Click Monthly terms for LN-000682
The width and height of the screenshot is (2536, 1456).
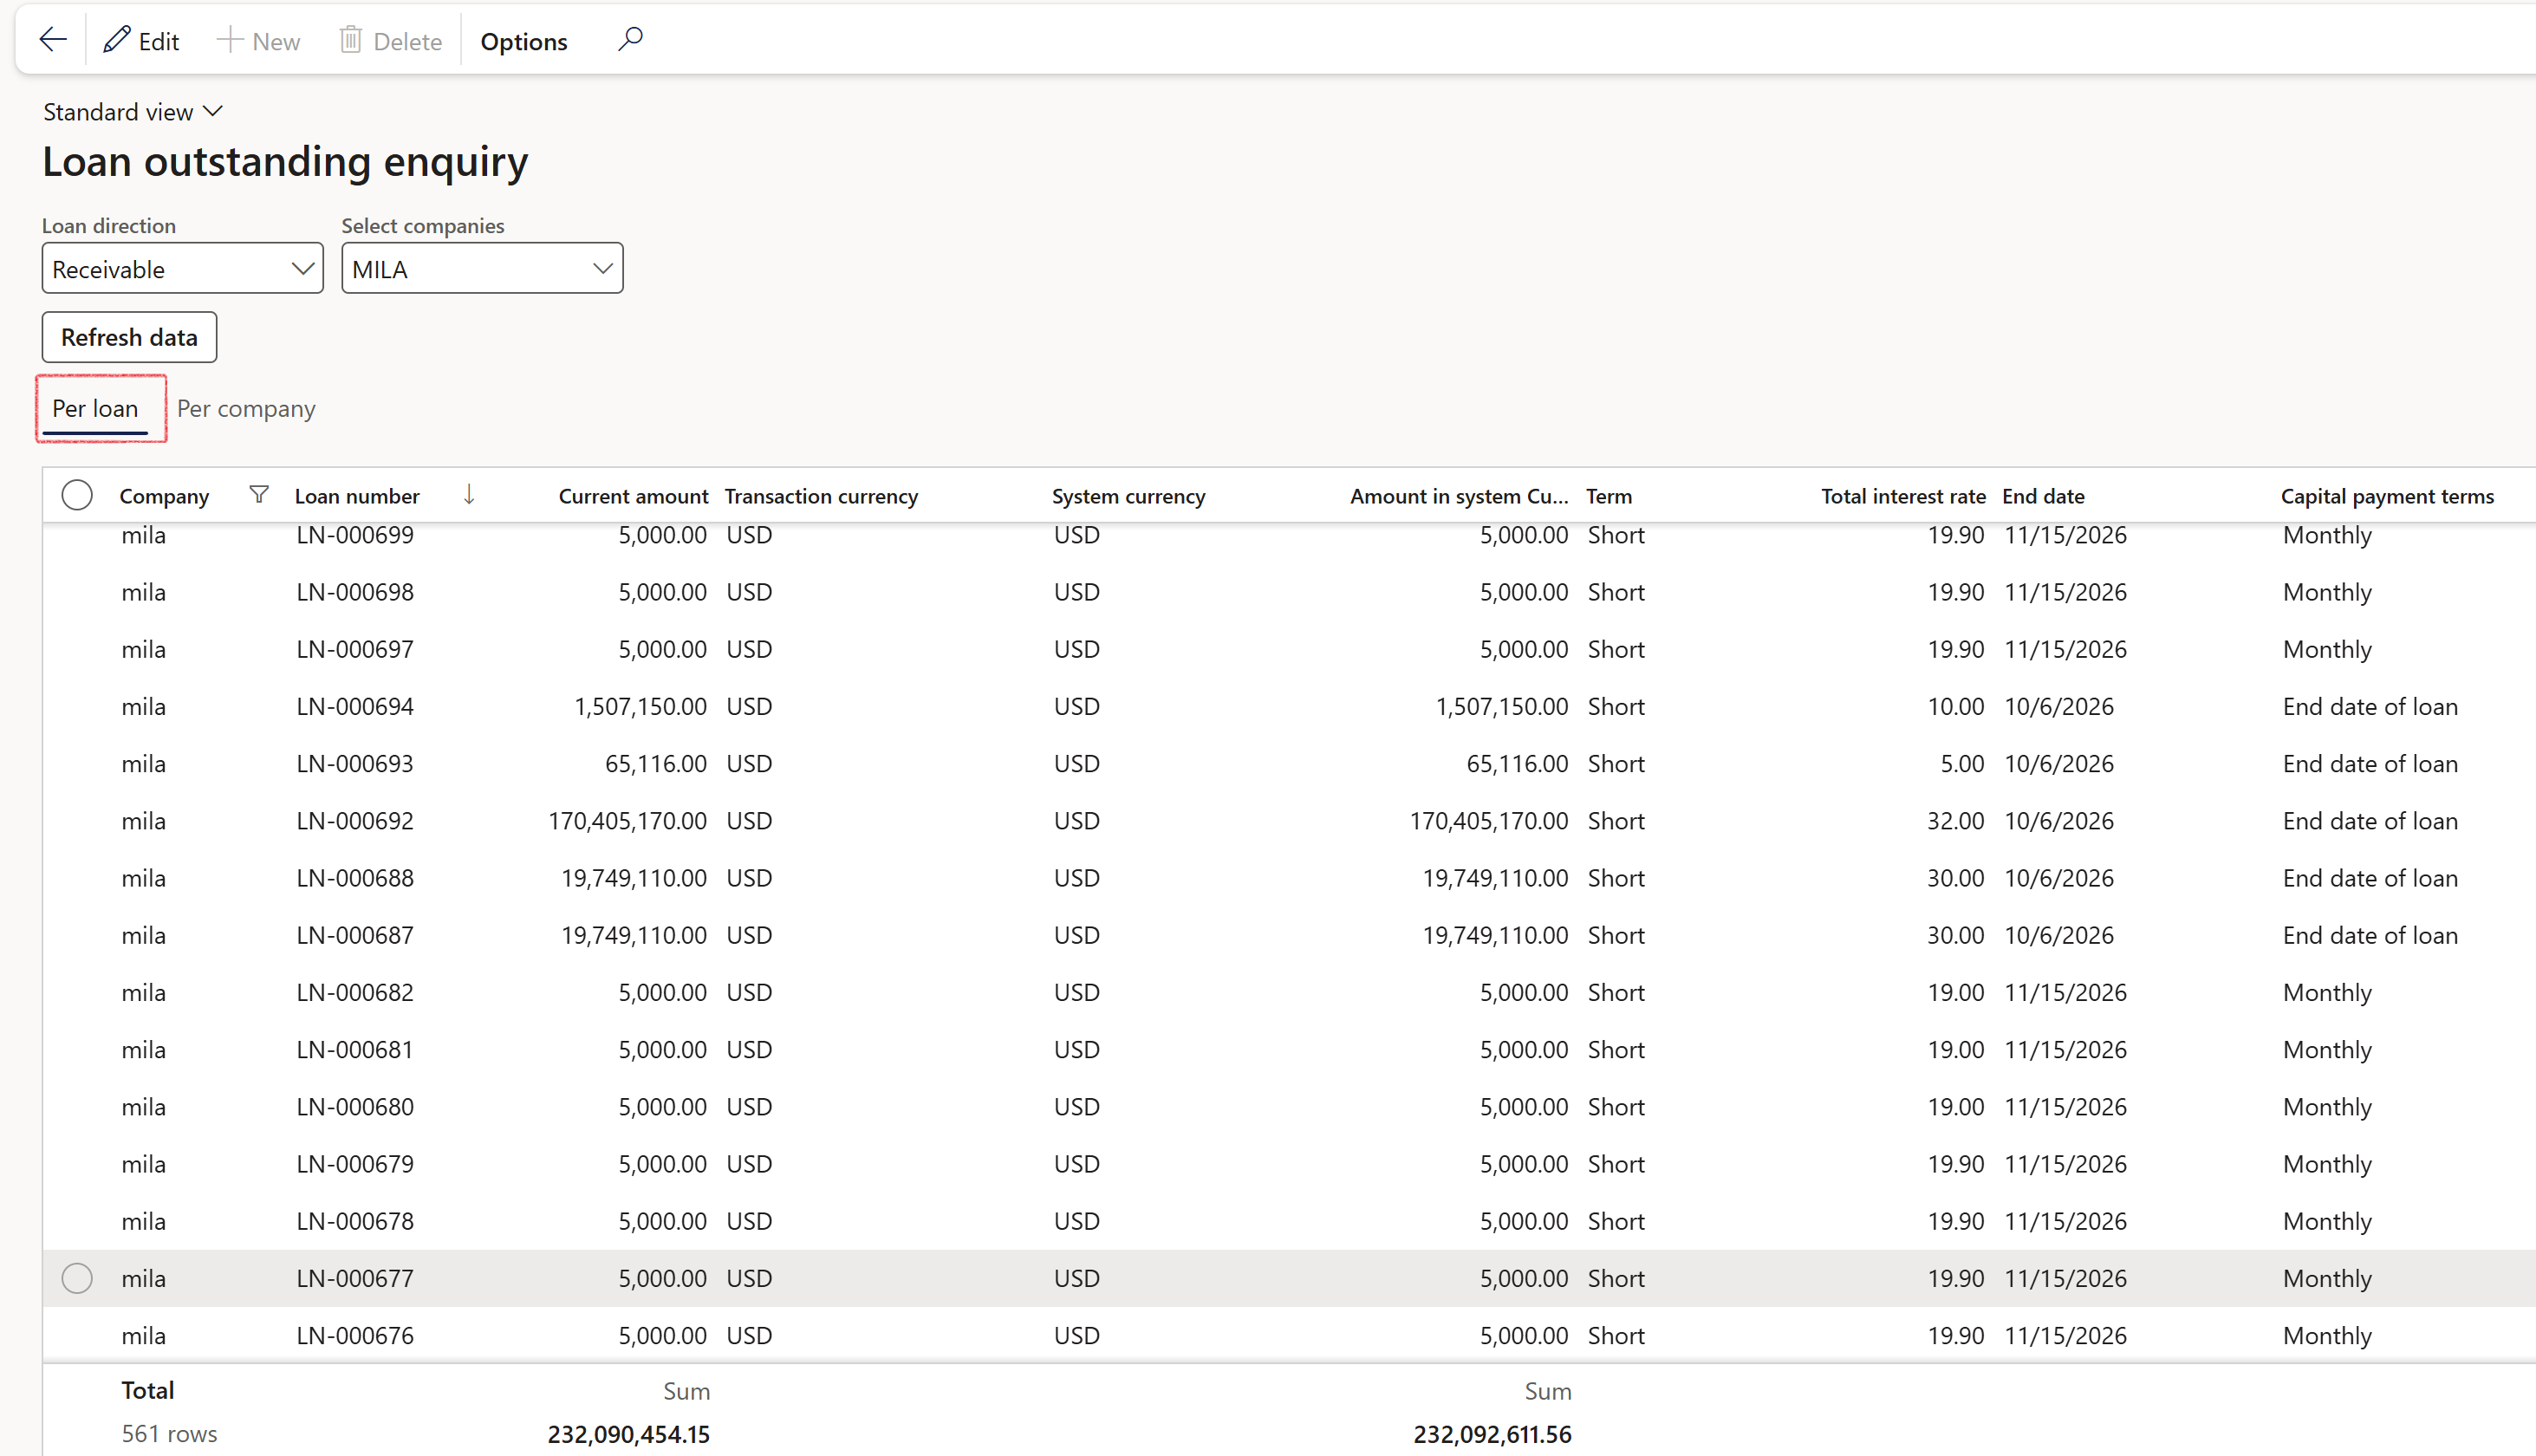(x=2327, y=992)
